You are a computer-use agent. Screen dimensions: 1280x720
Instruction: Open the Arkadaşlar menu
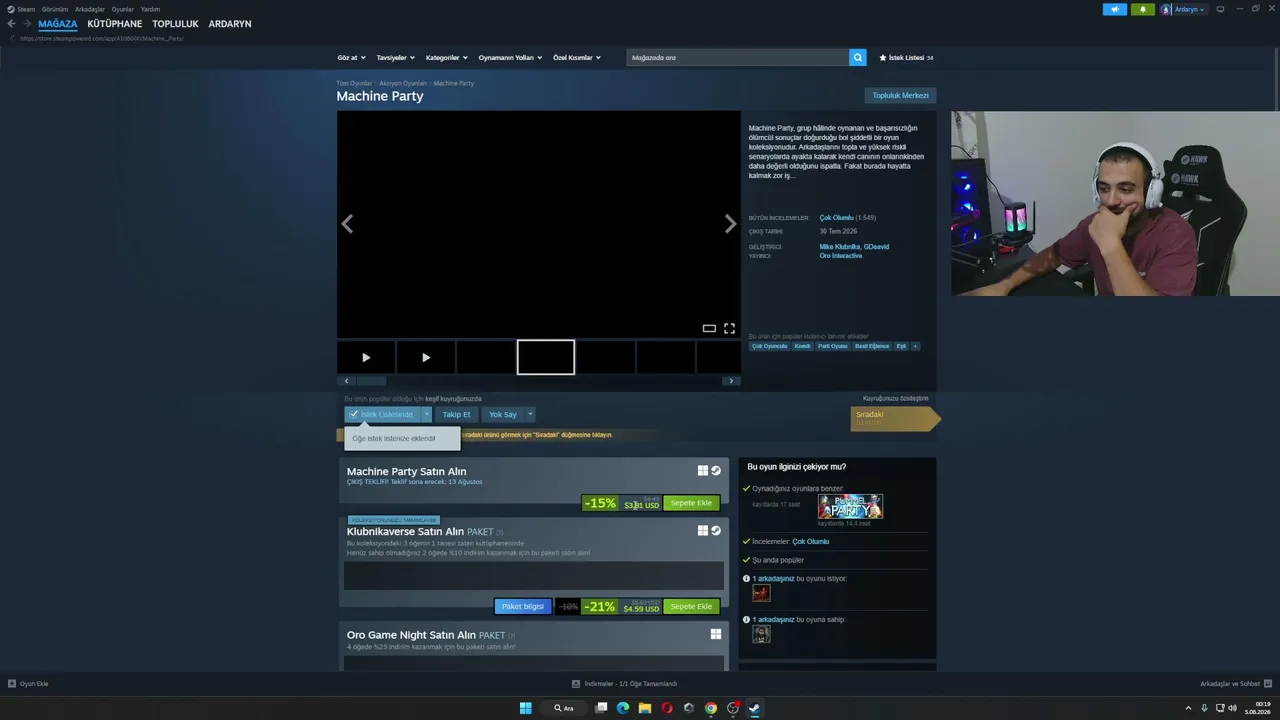pyautogui.click(x=90, y=9)
